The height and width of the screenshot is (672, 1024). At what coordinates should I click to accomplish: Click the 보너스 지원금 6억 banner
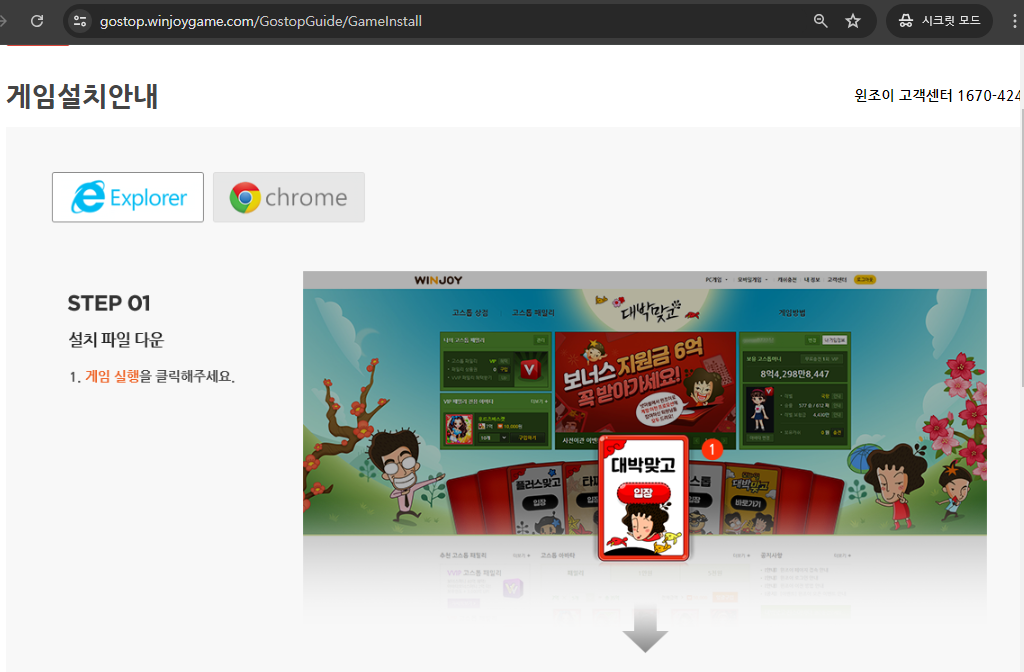645,381
